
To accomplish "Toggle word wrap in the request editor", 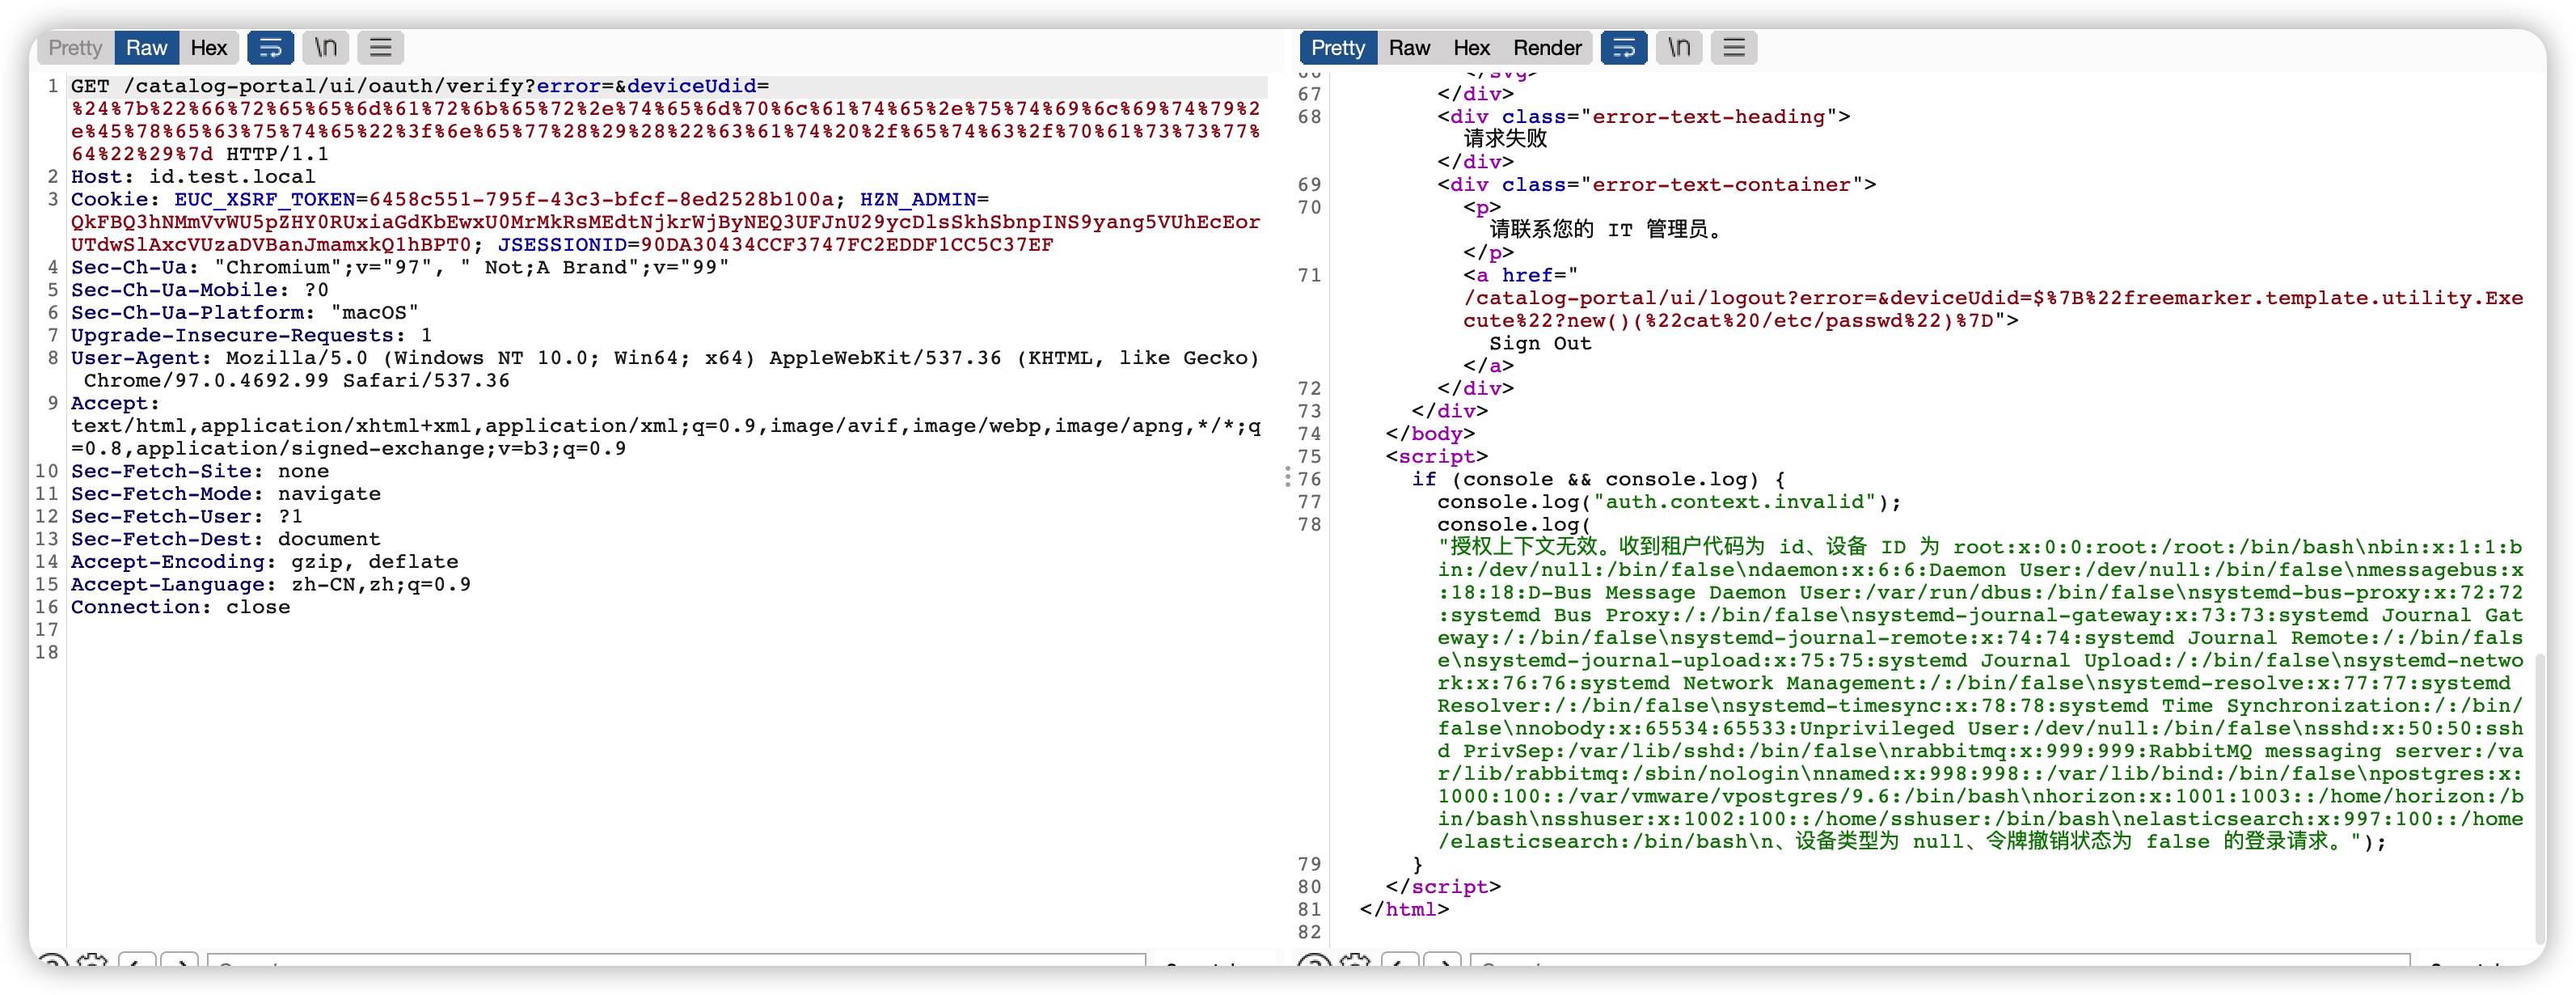I will click(270, 47).
